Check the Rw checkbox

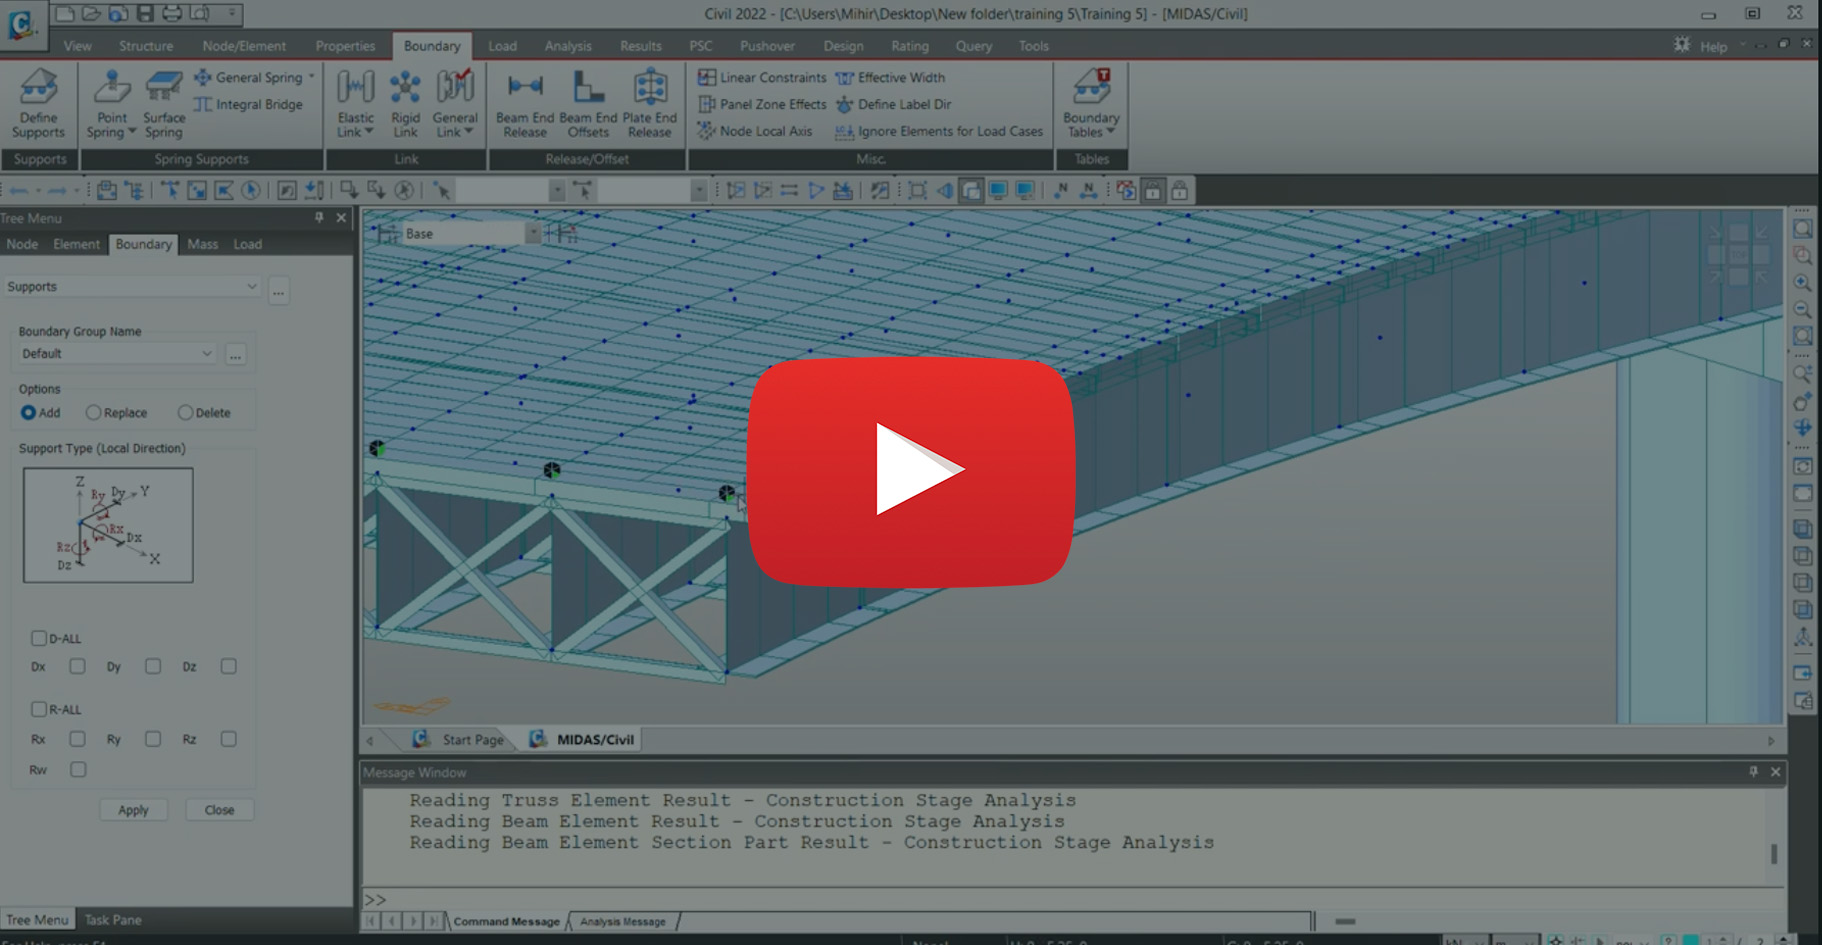point(78,769)
